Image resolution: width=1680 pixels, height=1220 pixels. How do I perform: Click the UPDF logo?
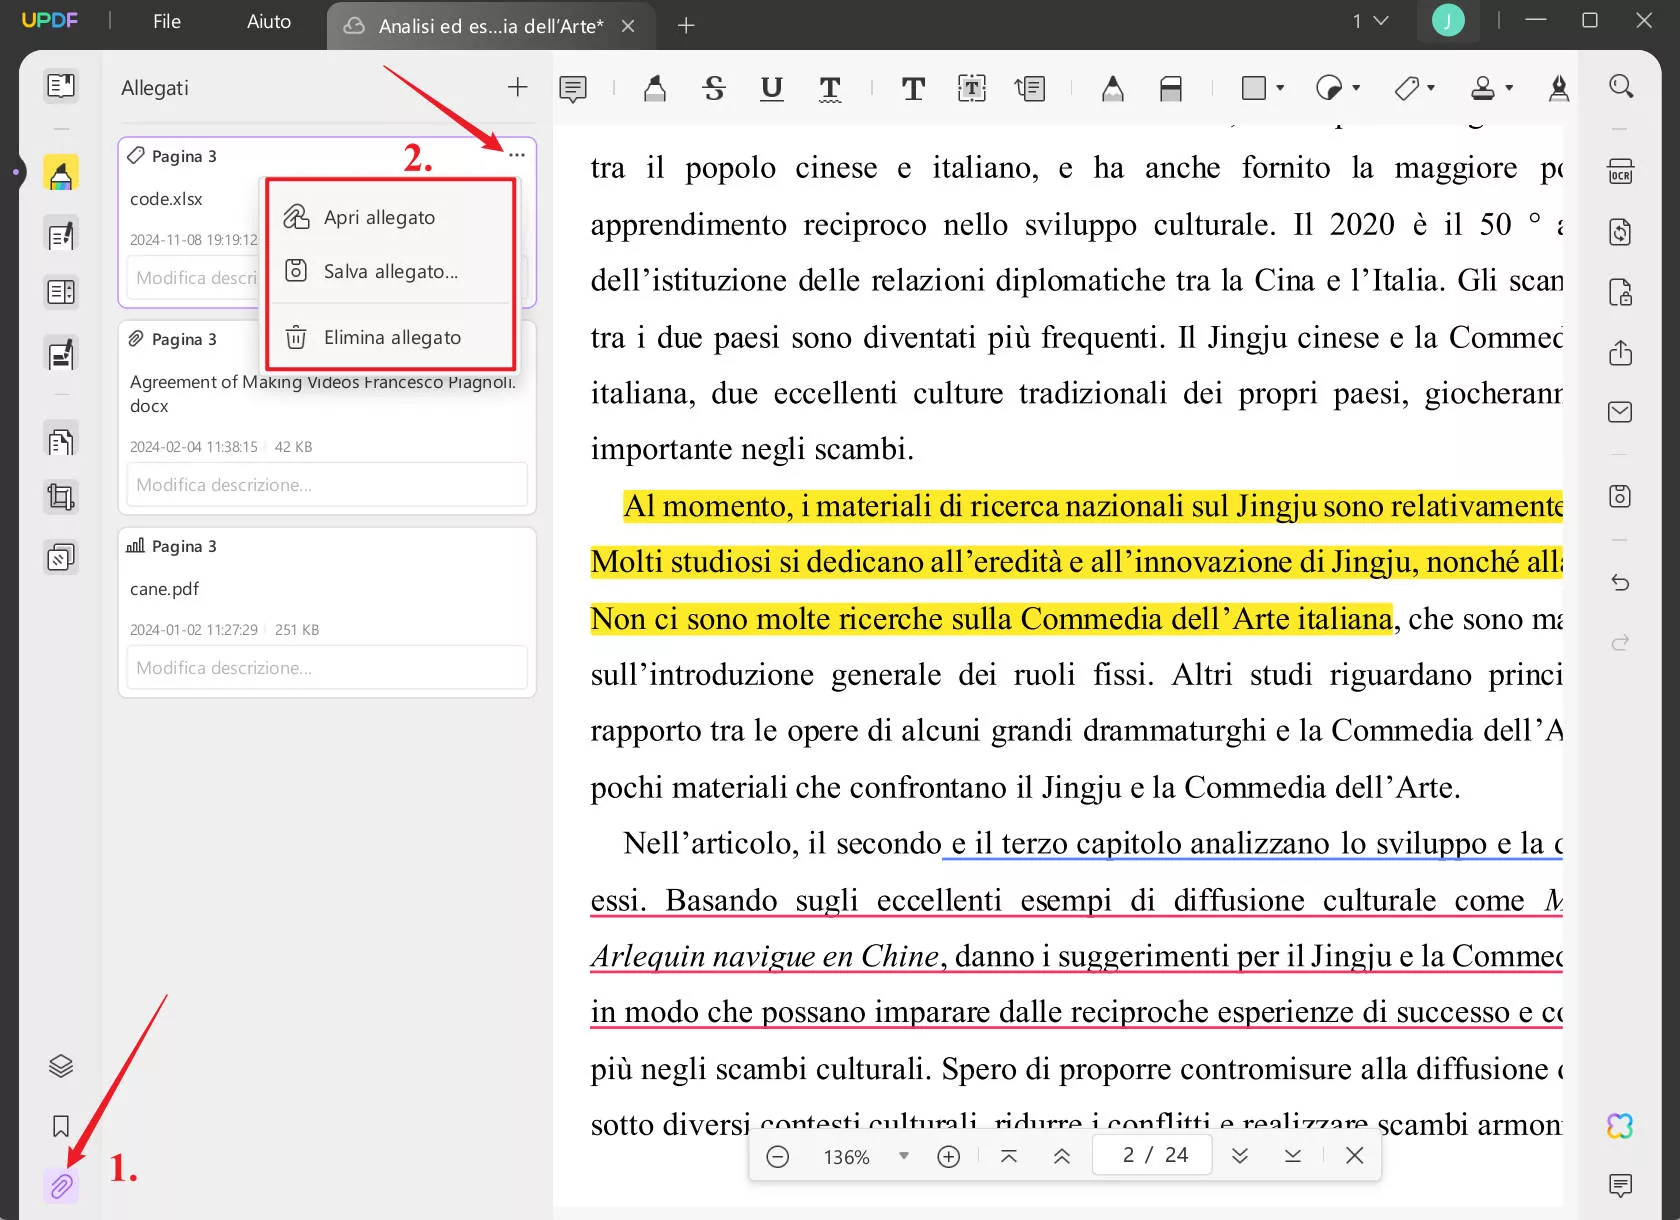click(x=50, y=21)
